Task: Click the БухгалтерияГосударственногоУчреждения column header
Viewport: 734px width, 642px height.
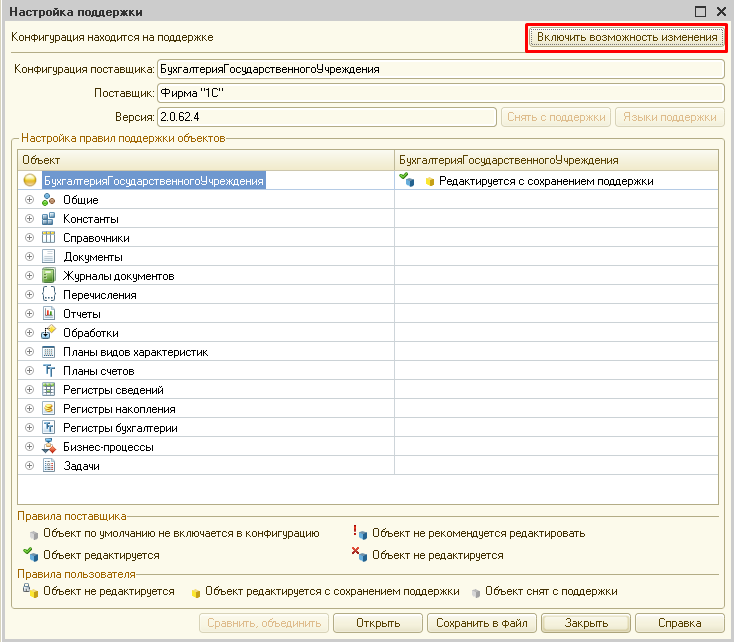Action: [x=557, y=160]
